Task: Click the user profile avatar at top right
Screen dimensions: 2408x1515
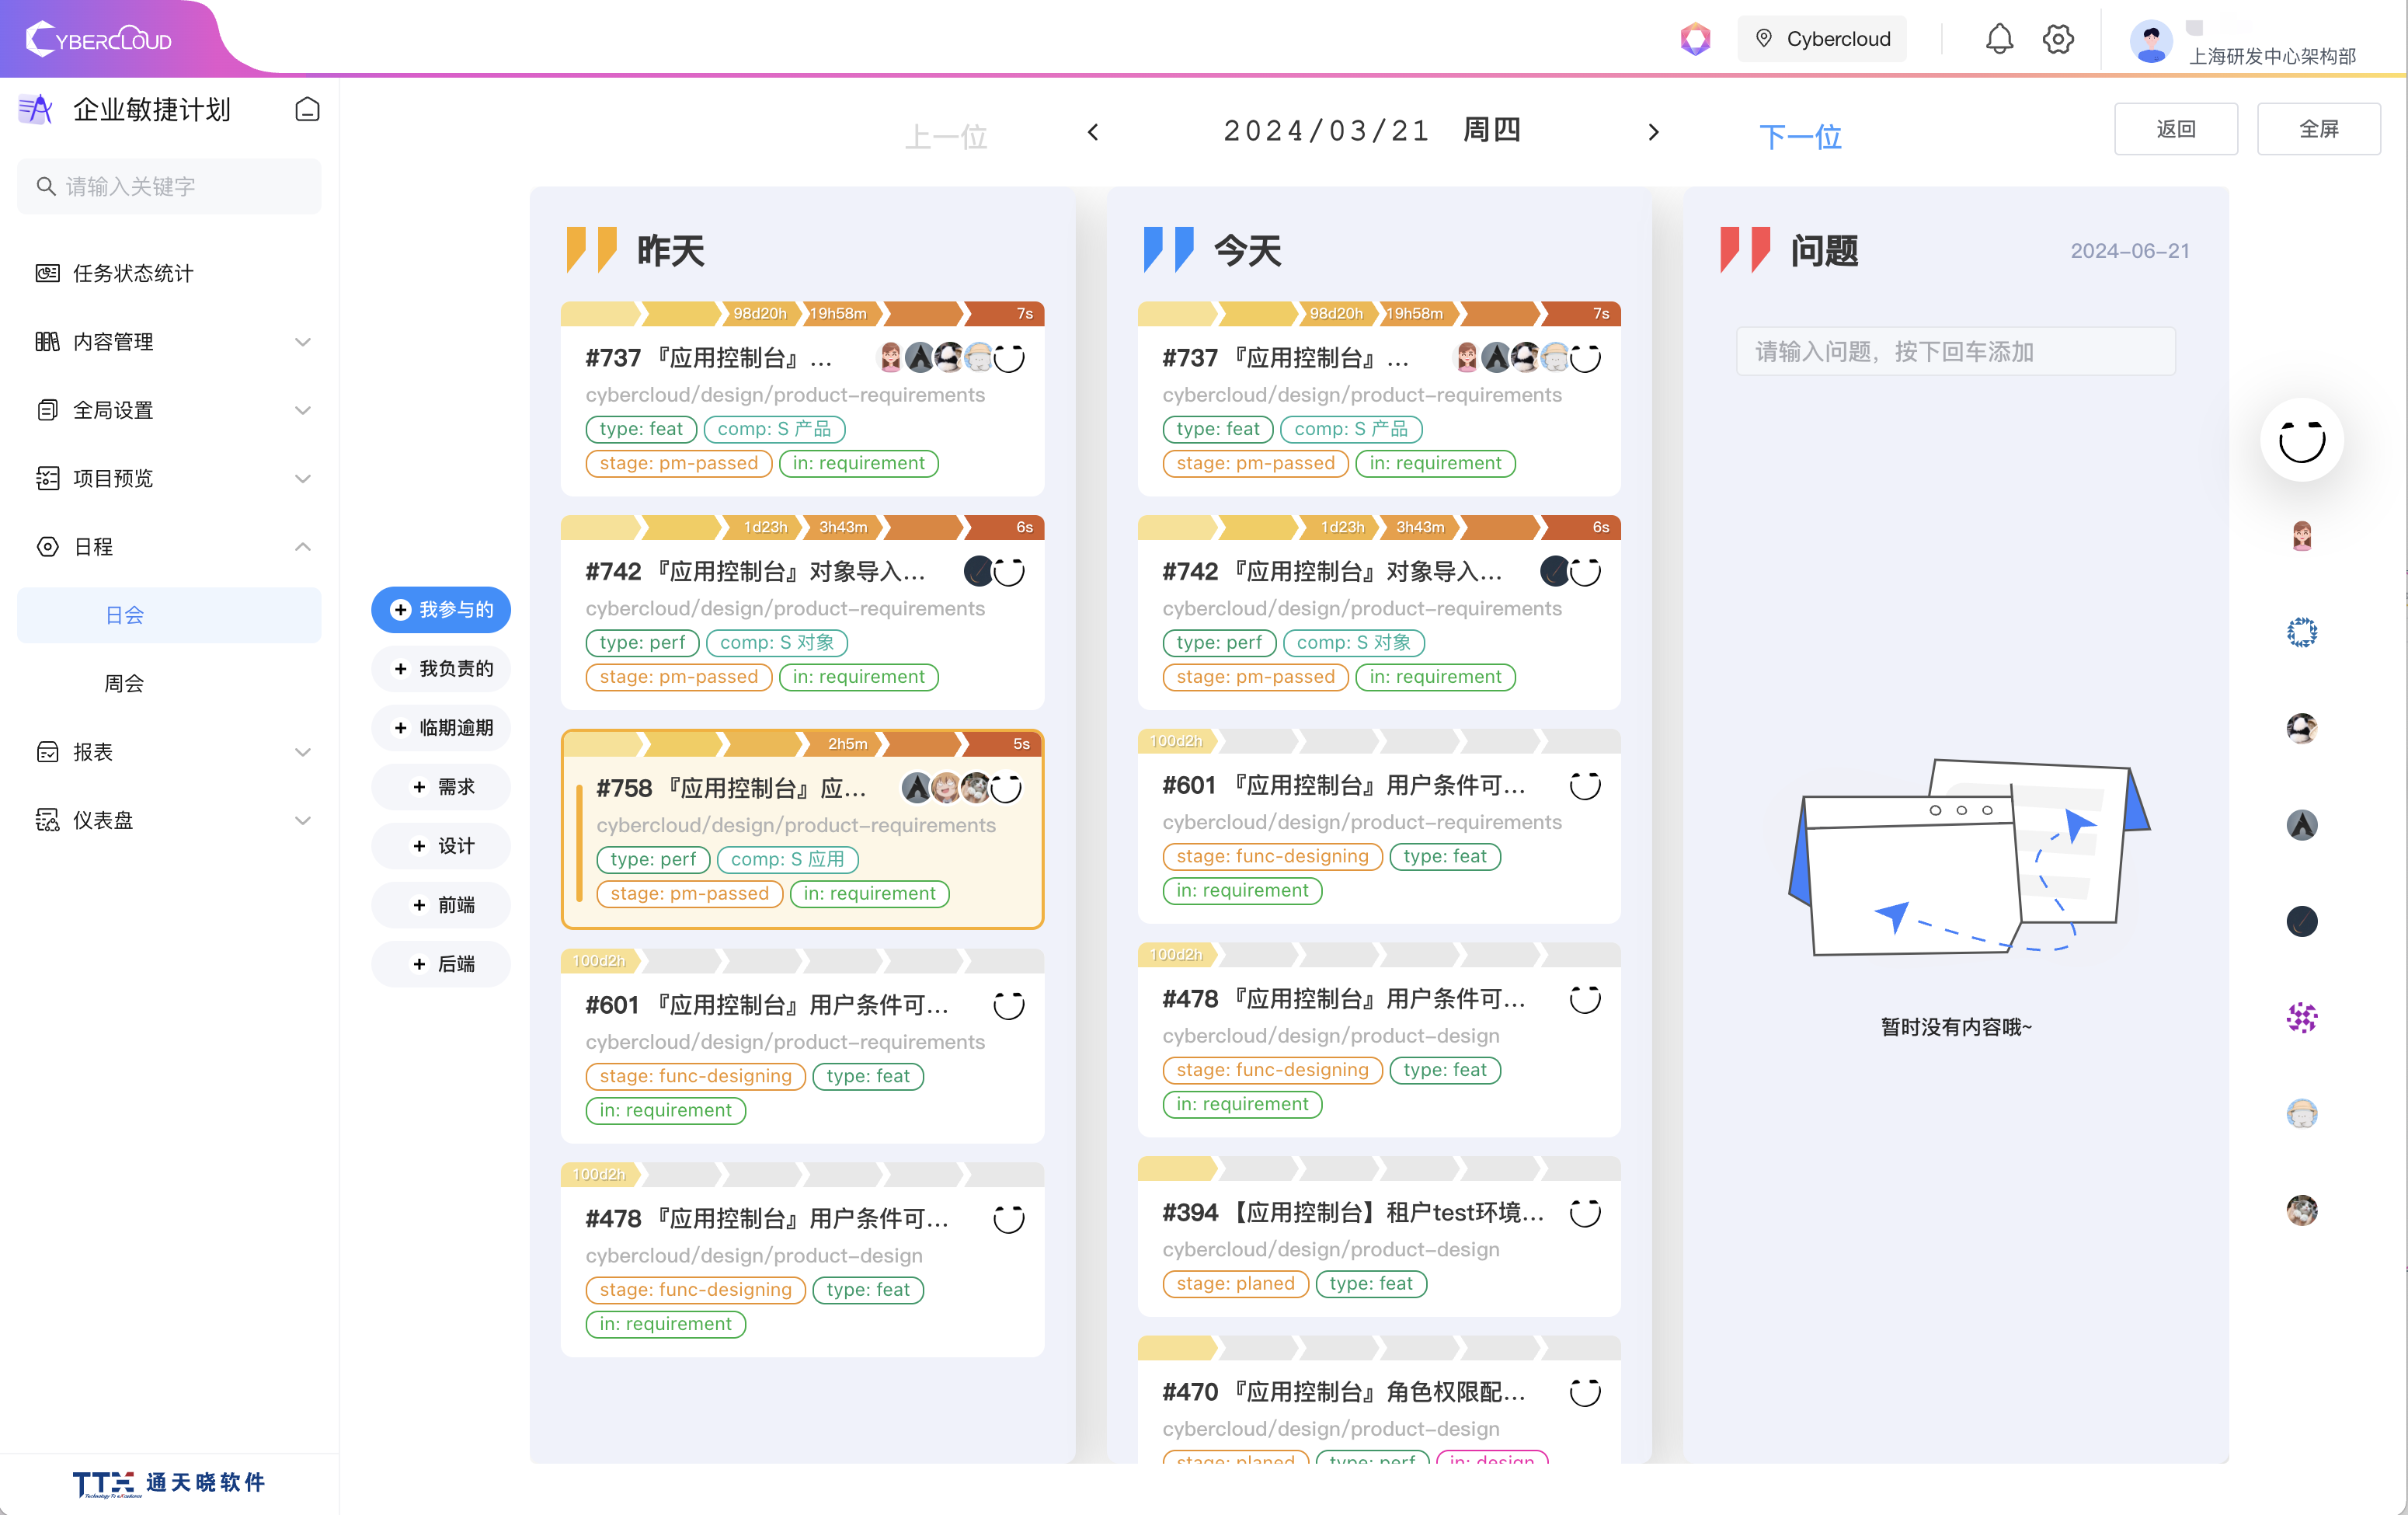Action: pos(2150,41)
